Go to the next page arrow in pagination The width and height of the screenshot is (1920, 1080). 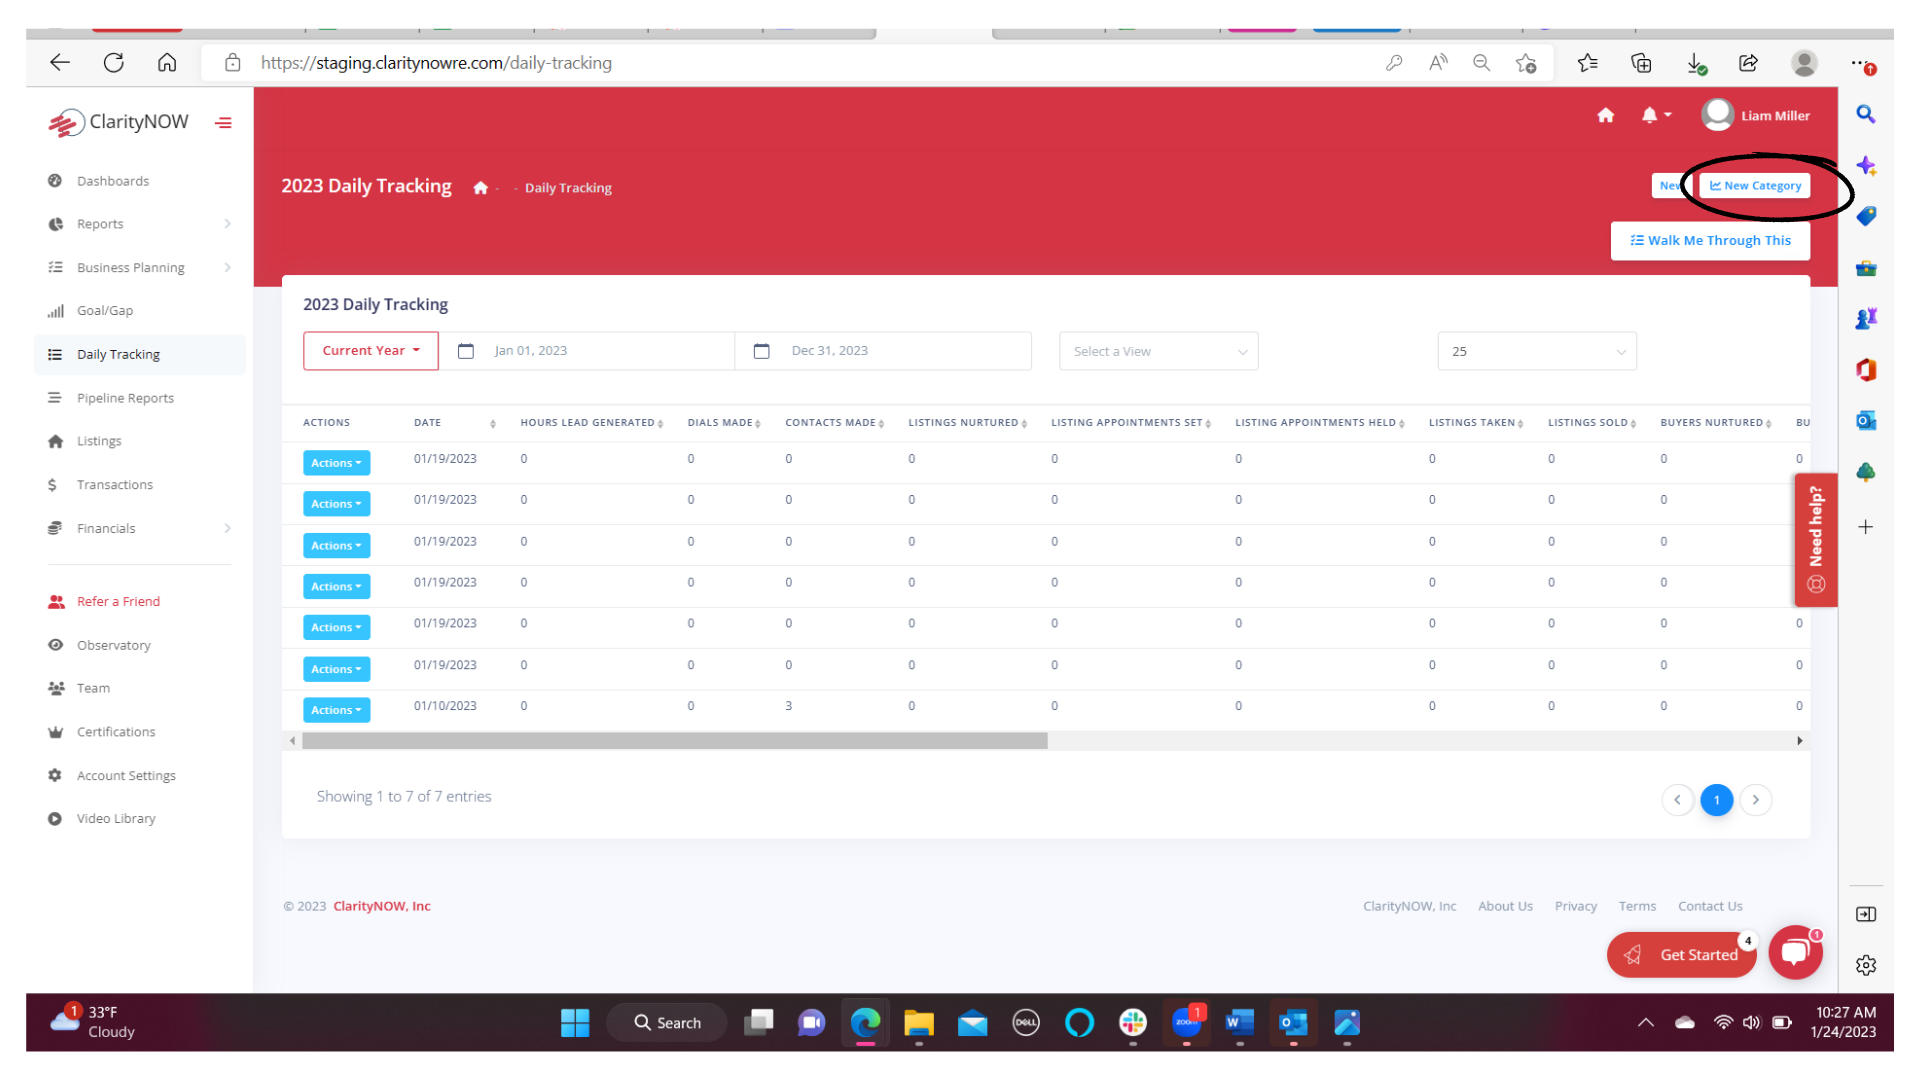[x=1755, y=800]
